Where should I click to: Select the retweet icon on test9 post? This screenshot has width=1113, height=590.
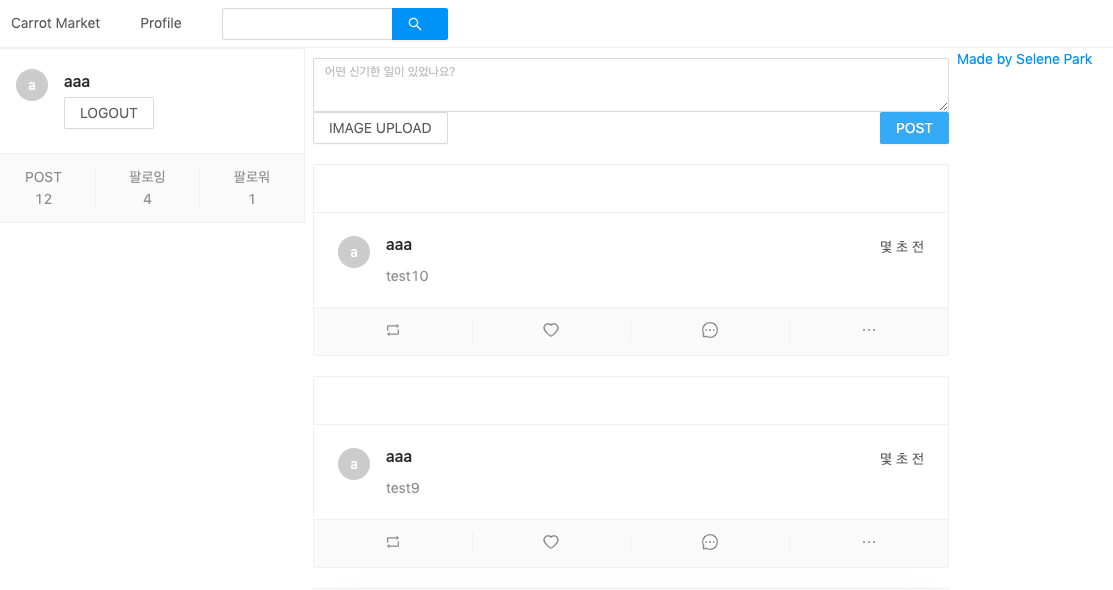click(x=392, y=542)
